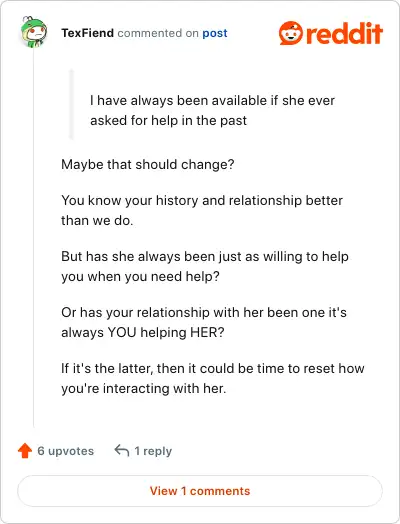Click the line "Or has your relationship with her"
This screenshot has height=524, width=400.
[204, 312]
